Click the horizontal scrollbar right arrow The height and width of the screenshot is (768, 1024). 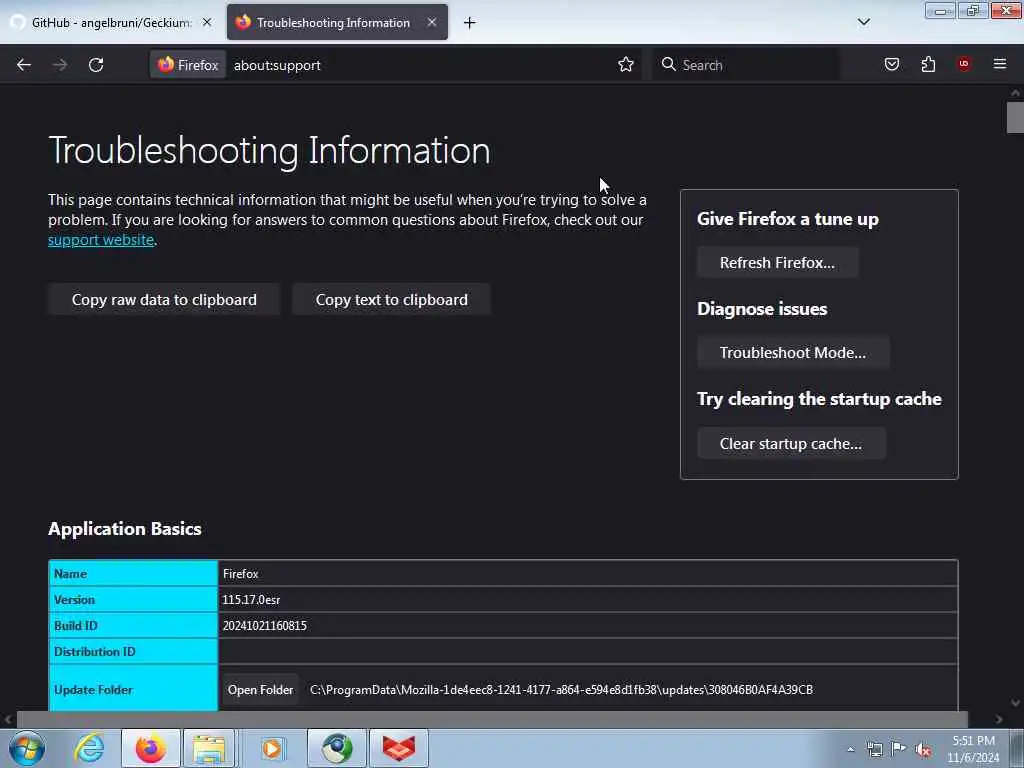(999, 719)
